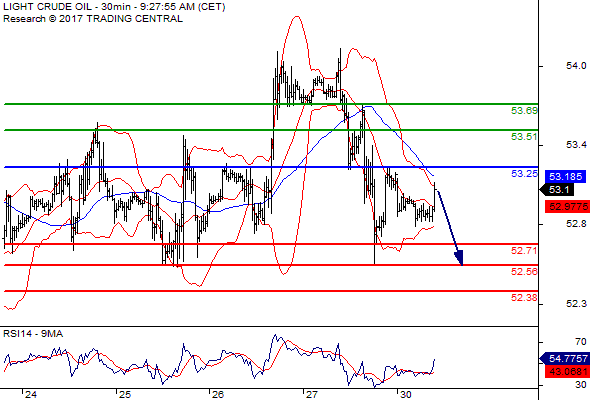Click the blue 54.7757 RSI value tag
This screenshot has width=590, height=400.
[x=564, y=359]
